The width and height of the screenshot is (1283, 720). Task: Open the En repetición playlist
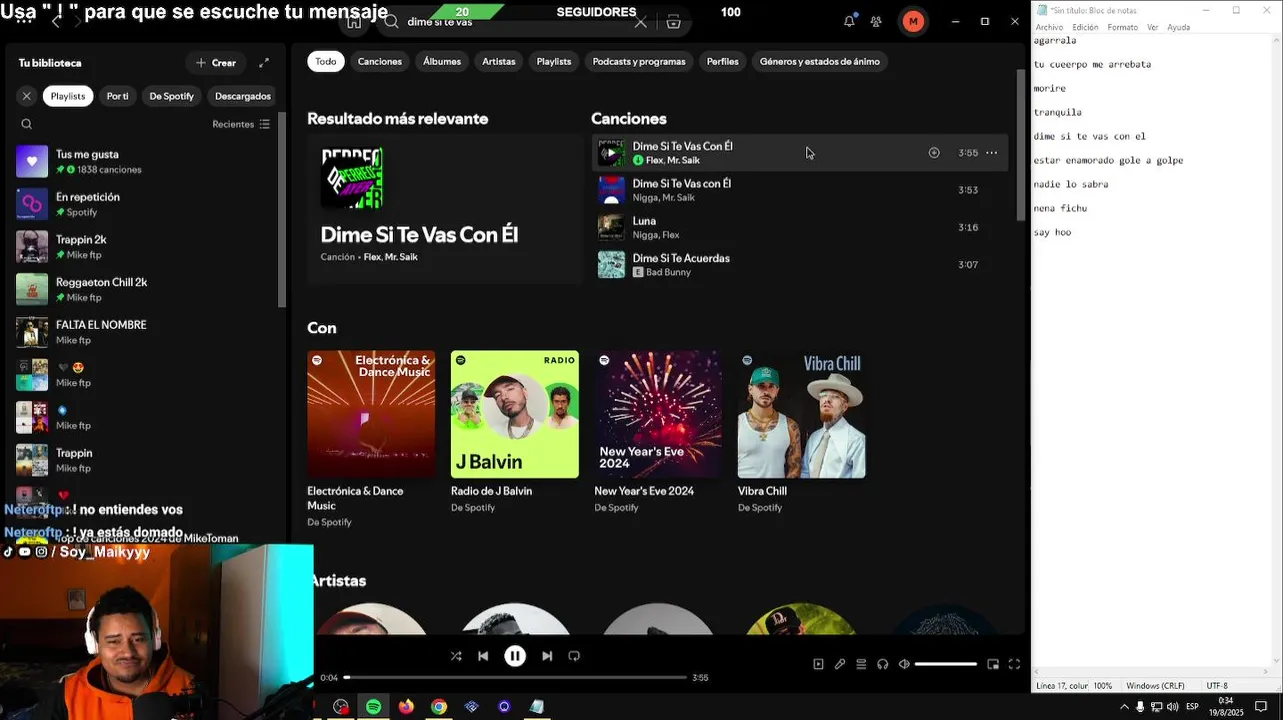pyautogui.click(x=145, y=204)
